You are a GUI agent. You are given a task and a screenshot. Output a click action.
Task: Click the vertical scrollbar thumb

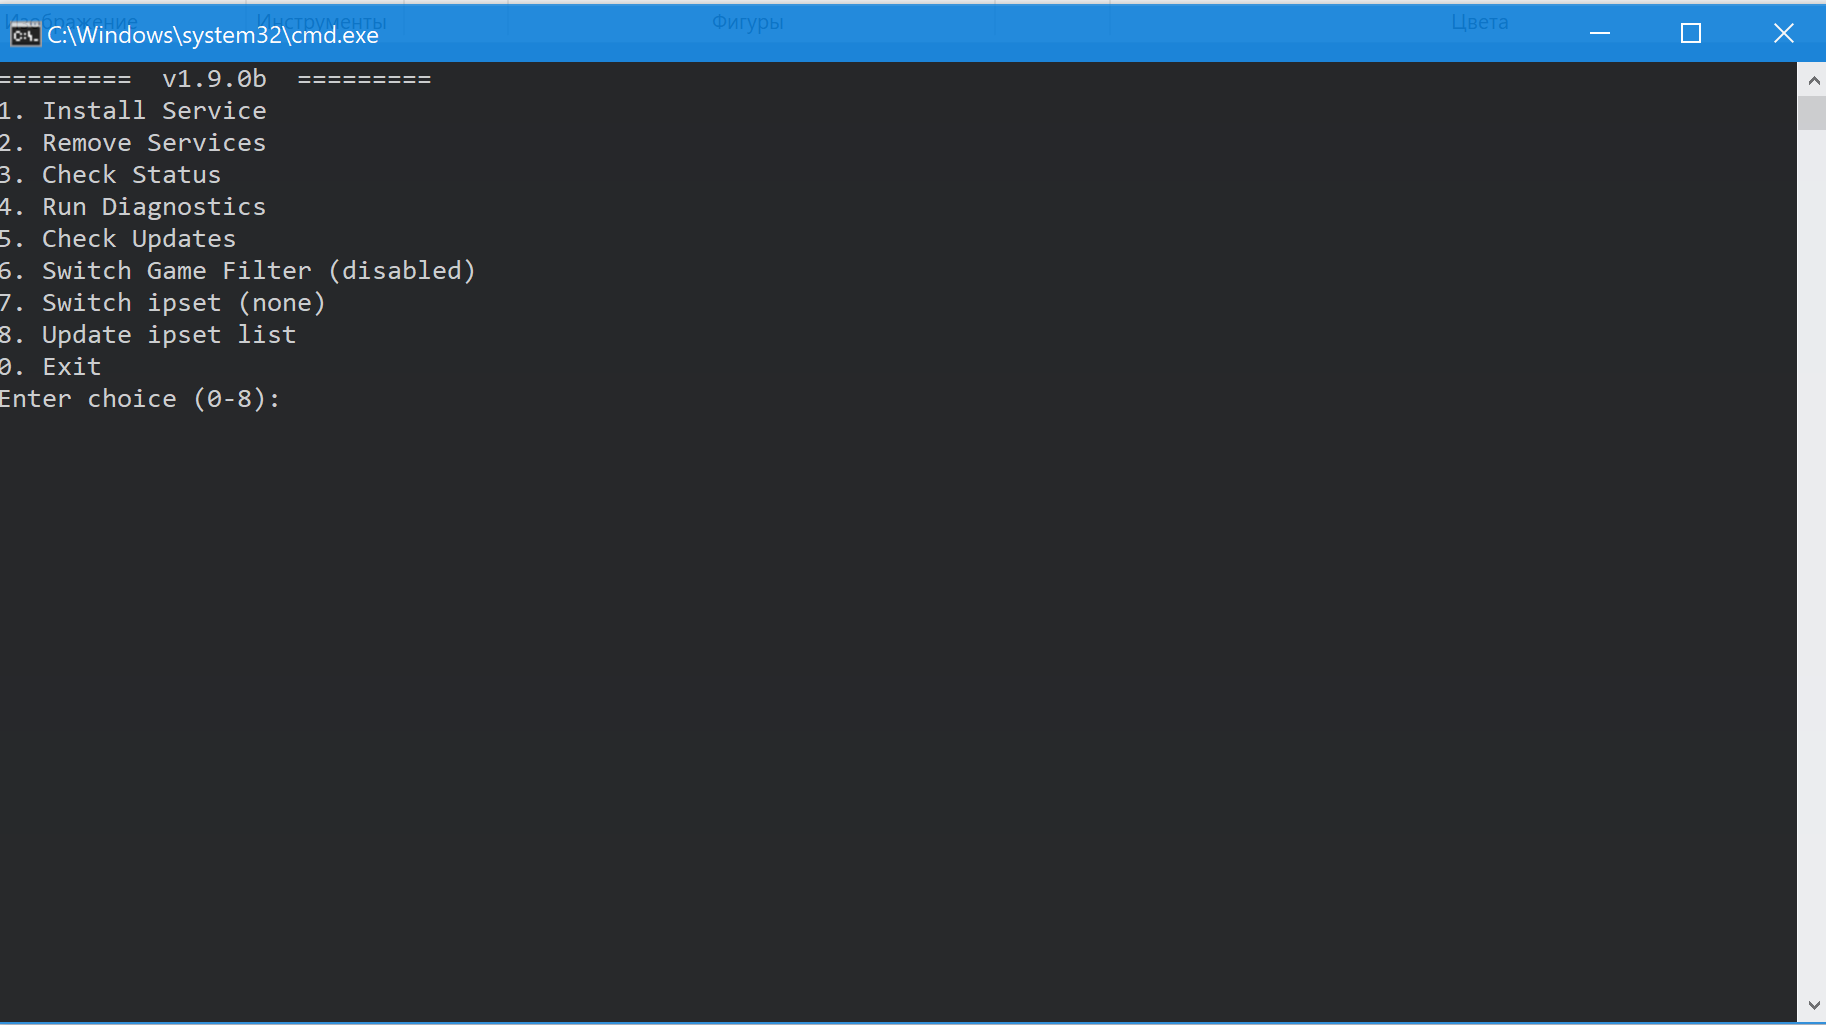pyautogui.click(x=1813, y=112)
